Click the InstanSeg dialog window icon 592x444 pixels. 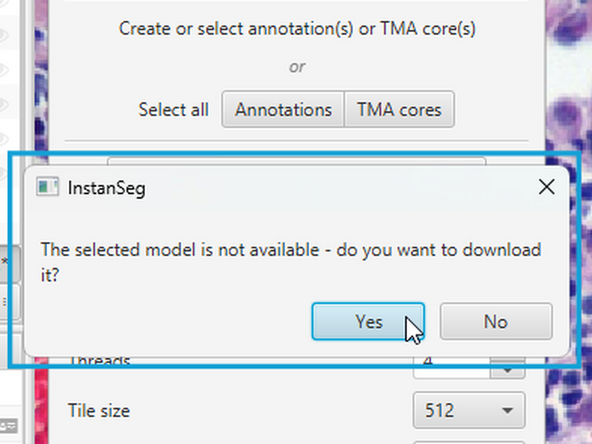(x=47, y=187)
